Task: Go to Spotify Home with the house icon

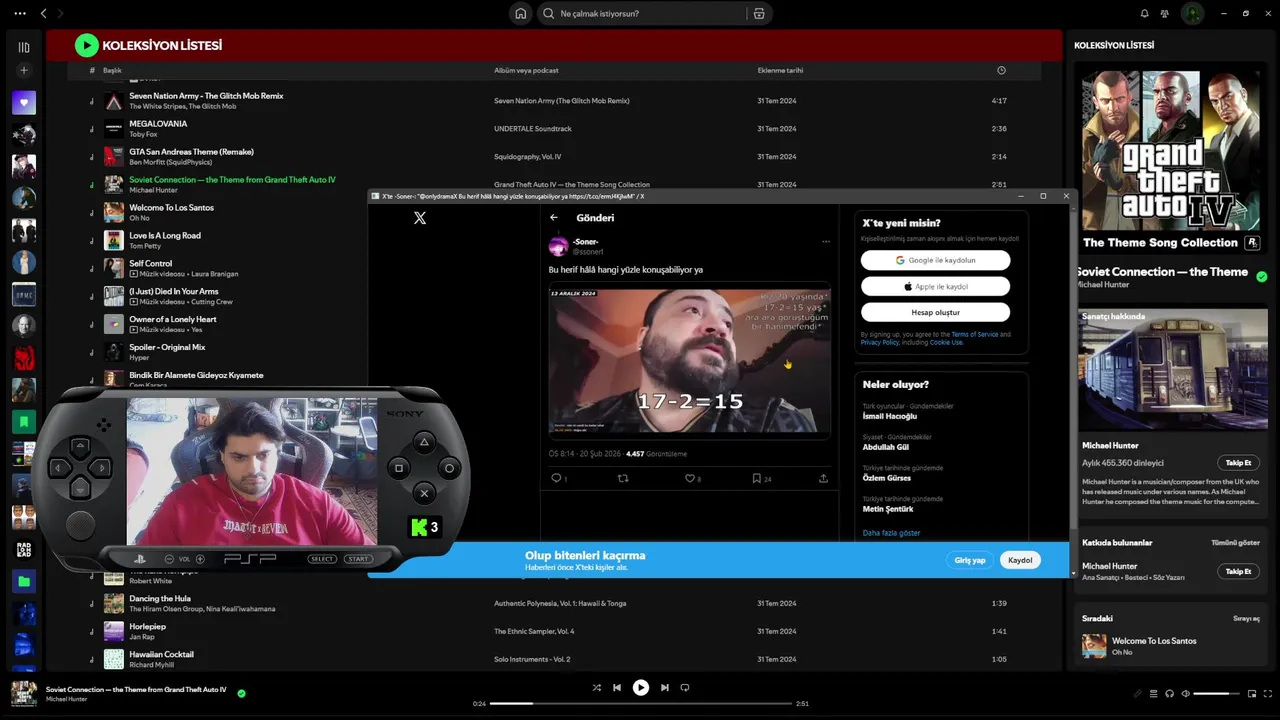Action: pos(520,14)
